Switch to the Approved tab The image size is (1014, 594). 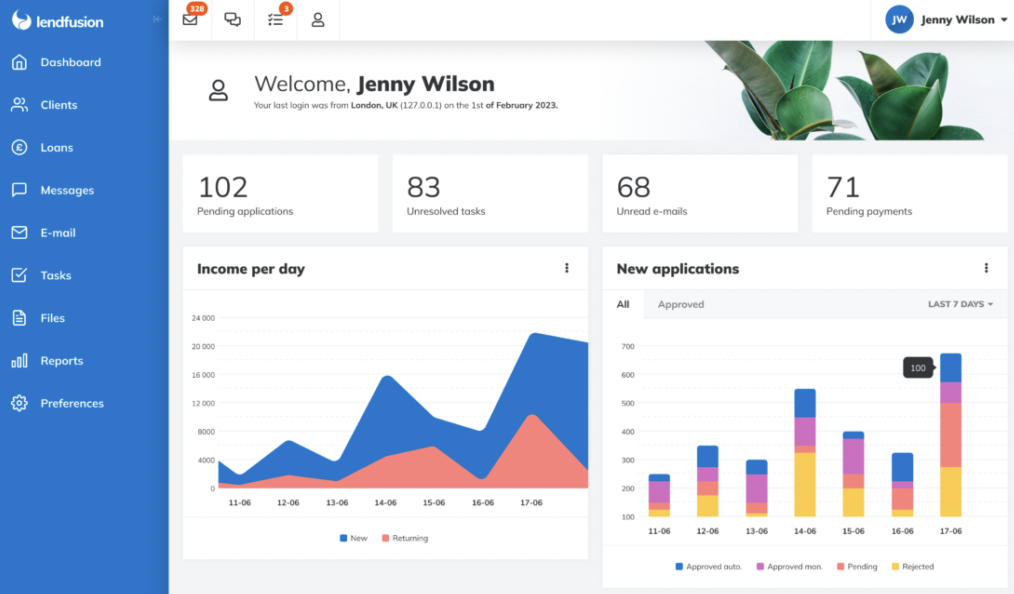coord(681,304)
